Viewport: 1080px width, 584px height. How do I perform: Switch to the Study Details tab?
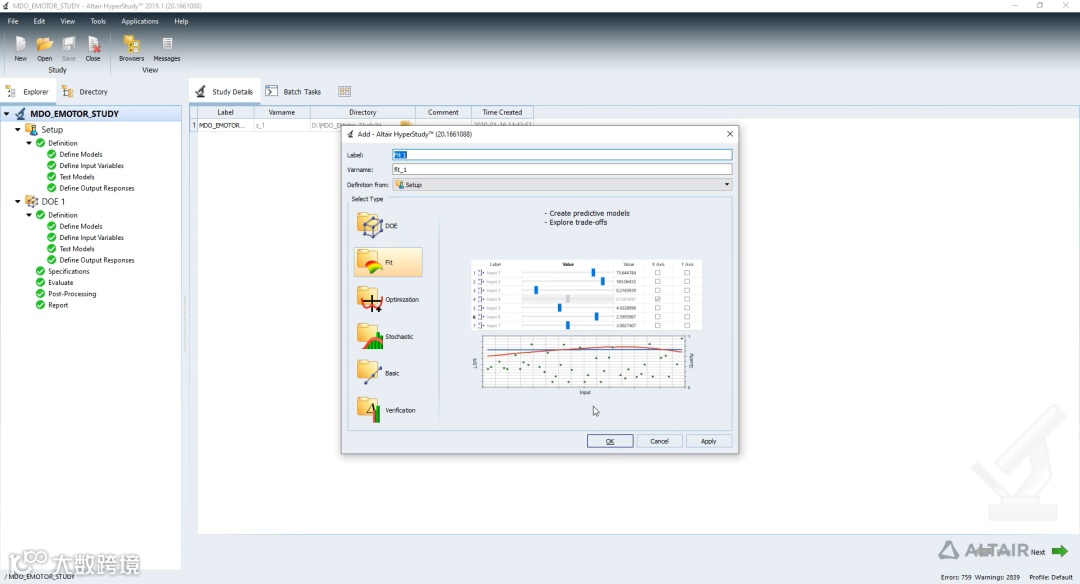pyautogui.click(x=225, y=92)
